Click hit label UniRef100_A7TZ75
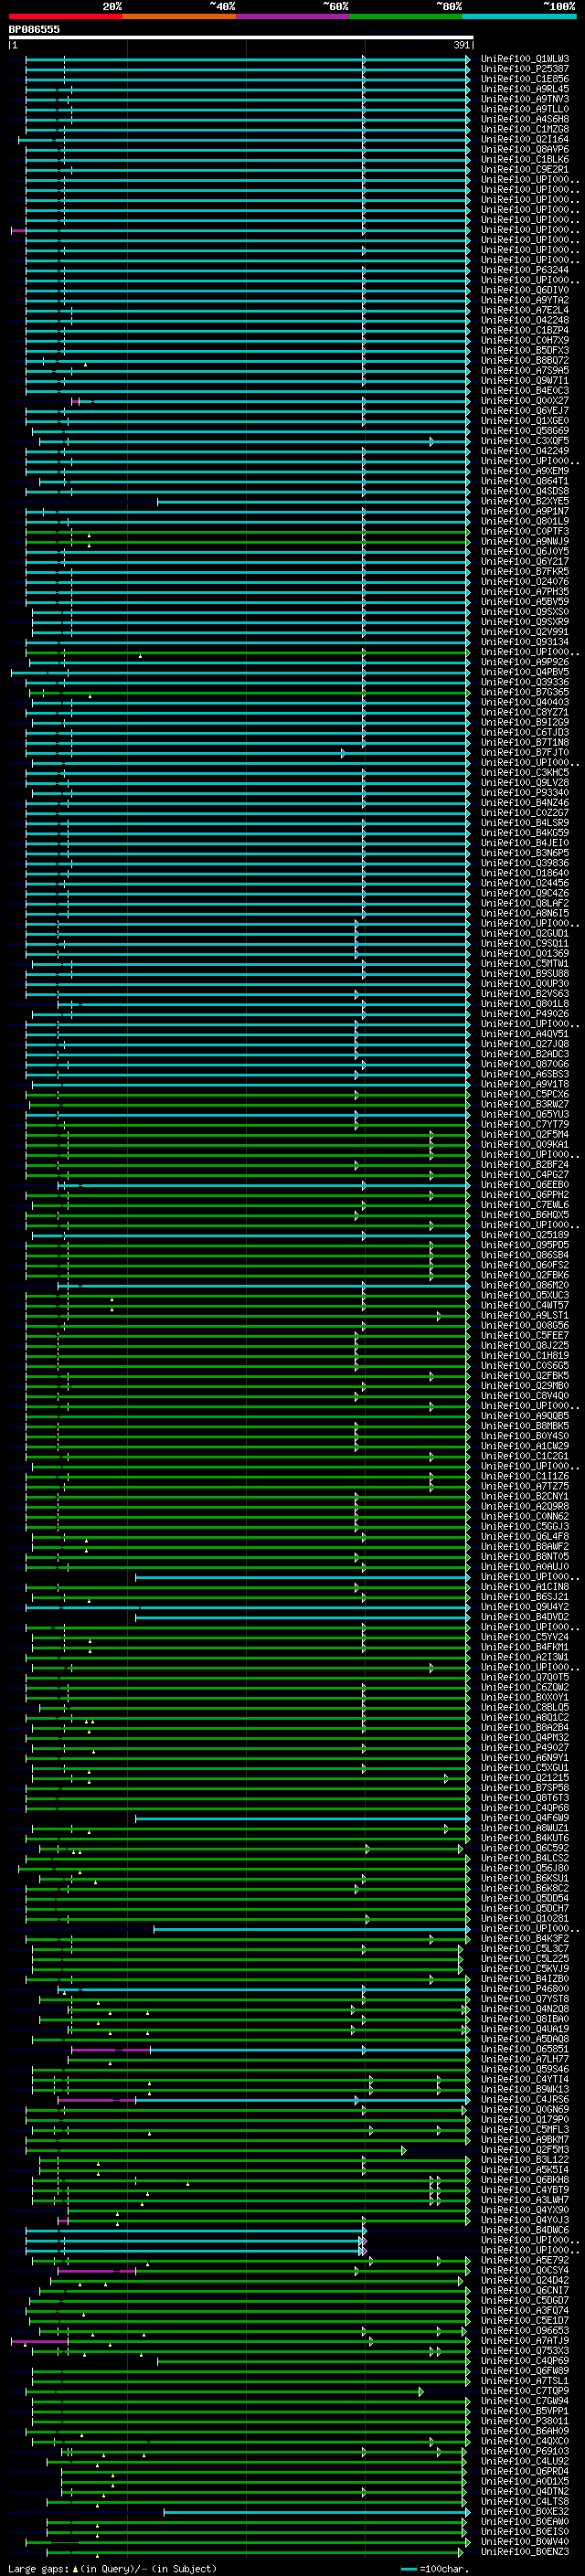585x2576 pixels. 524,1486
